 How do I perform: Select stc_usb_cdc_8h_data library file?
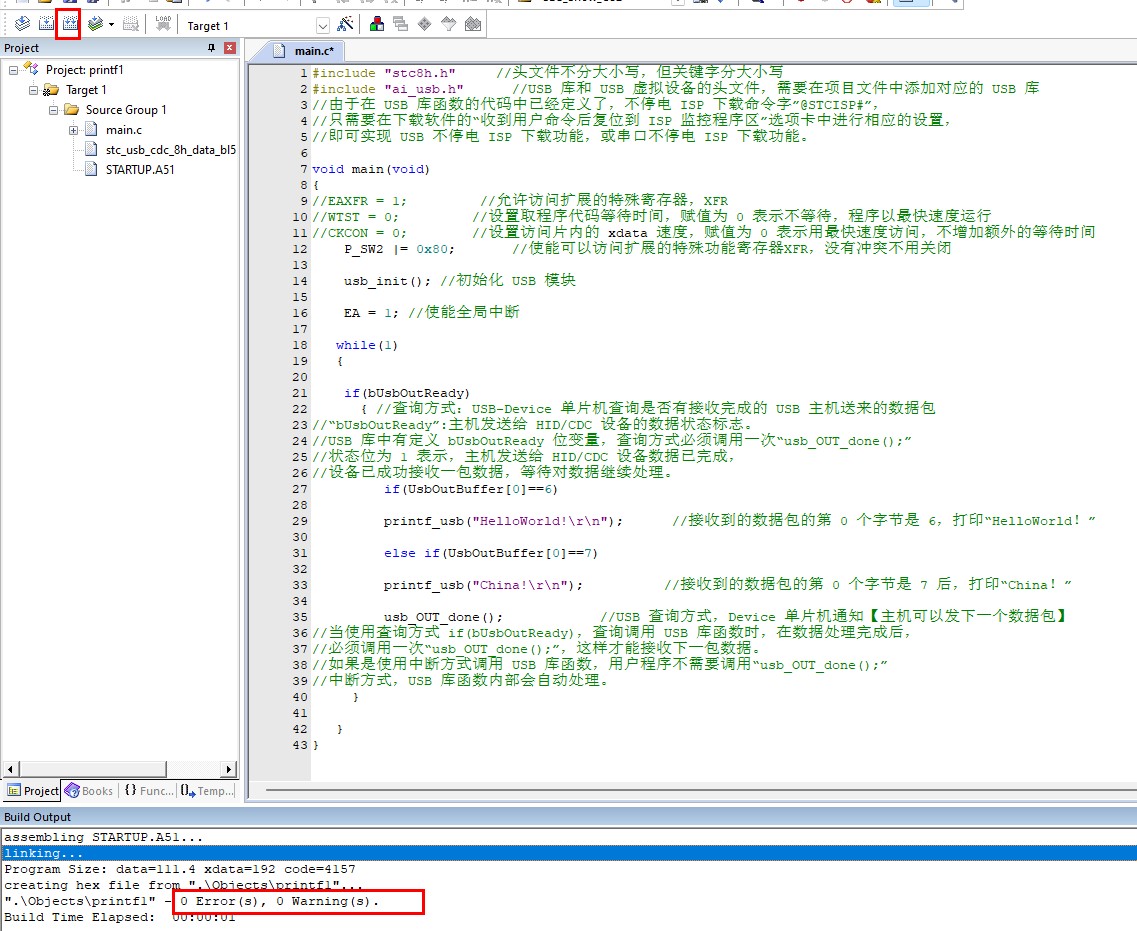pyautogui.click(x=171, y=149)
